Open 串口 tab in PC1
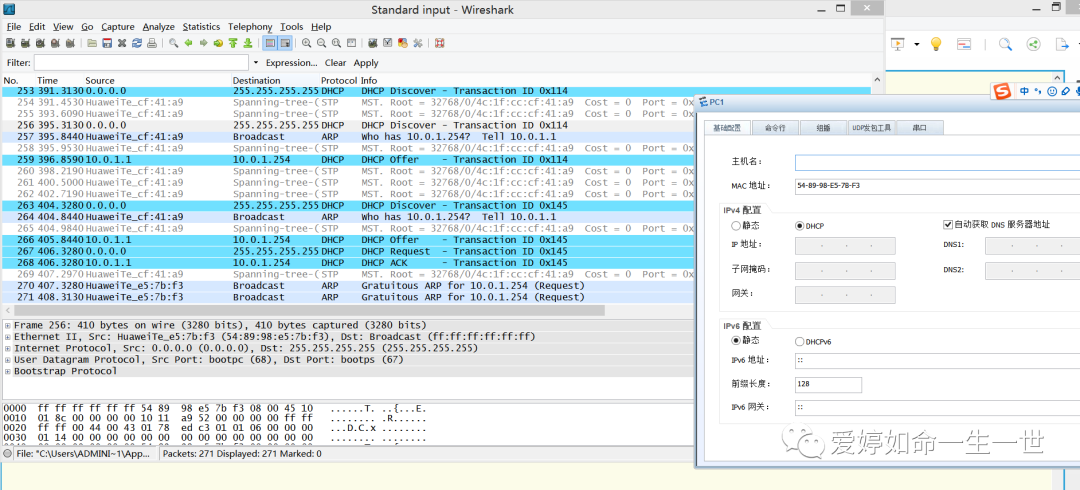 pyautogui.click(x=920, y=127)
